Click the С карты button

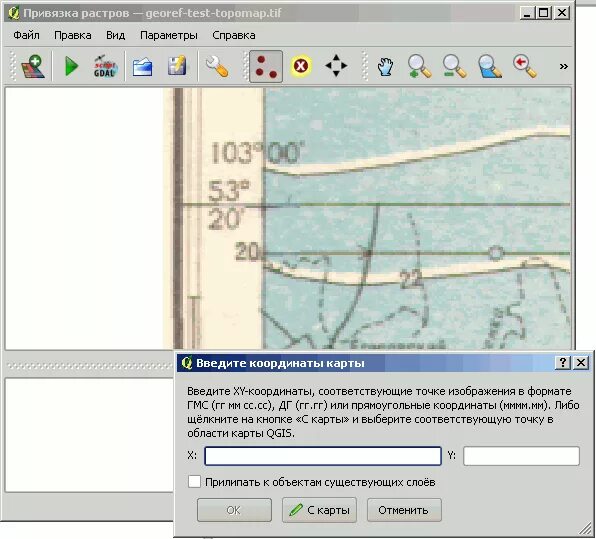[319, 510]
